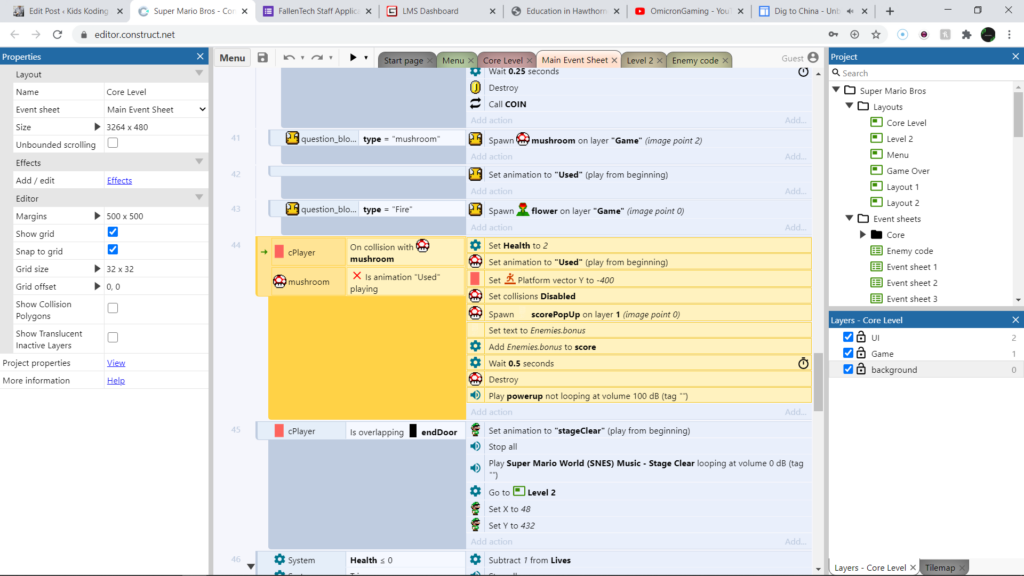Screen dimensions: 1024x576
Task: Collapse the Effects properties section
Action: (x=199, y=162)
